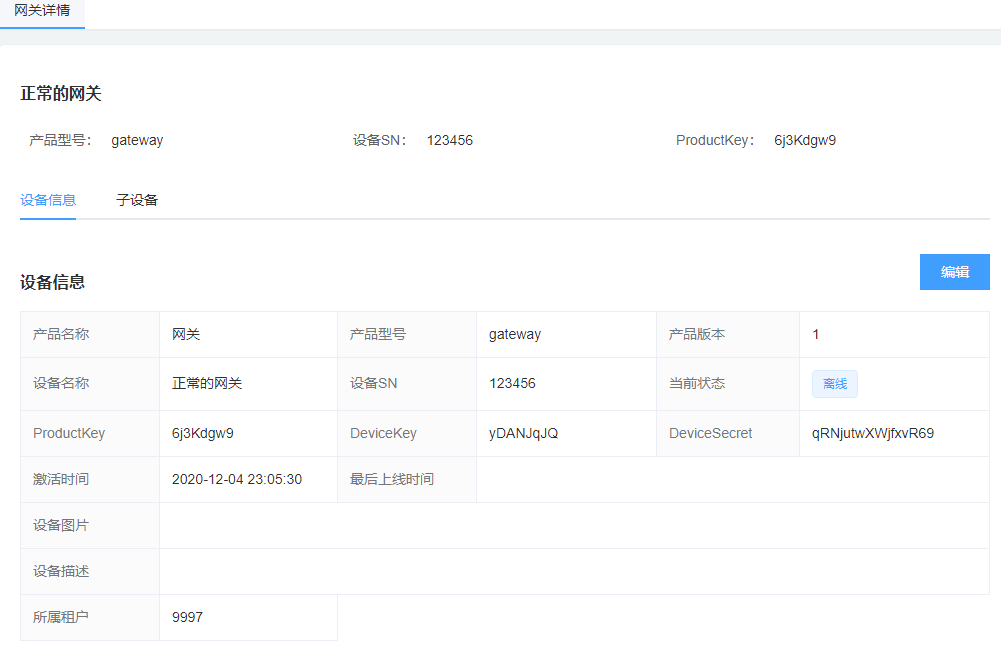Image resolution: width=1001 pixels, height=649 pixels.
Task: Click the 产品型号 value gateway in the header
Action: [137, 140]
